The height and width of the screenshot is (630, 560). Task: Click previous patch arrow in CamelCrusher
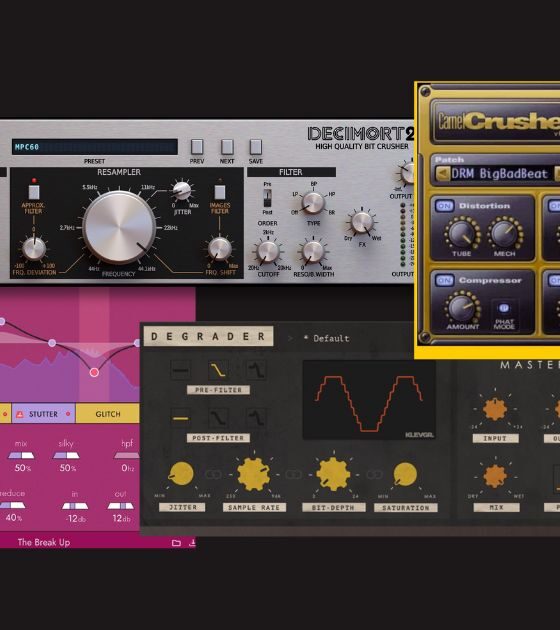443,174
